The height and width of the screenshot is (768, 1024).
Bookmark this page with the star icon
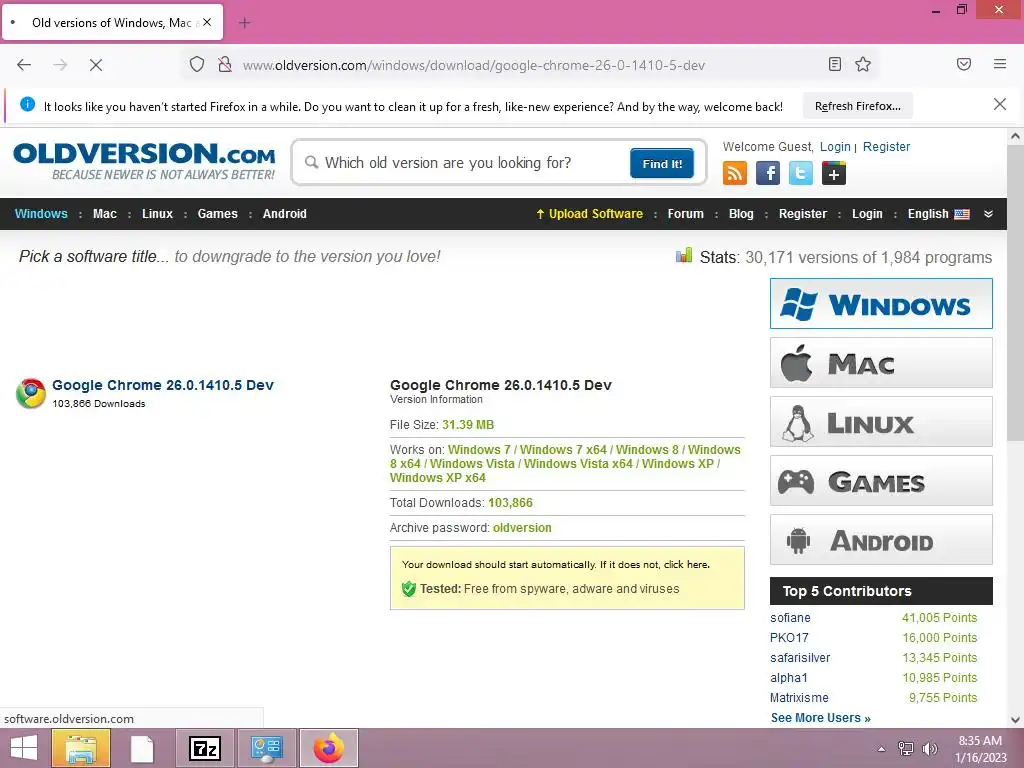pyautogui.click(x=863, y=64)
